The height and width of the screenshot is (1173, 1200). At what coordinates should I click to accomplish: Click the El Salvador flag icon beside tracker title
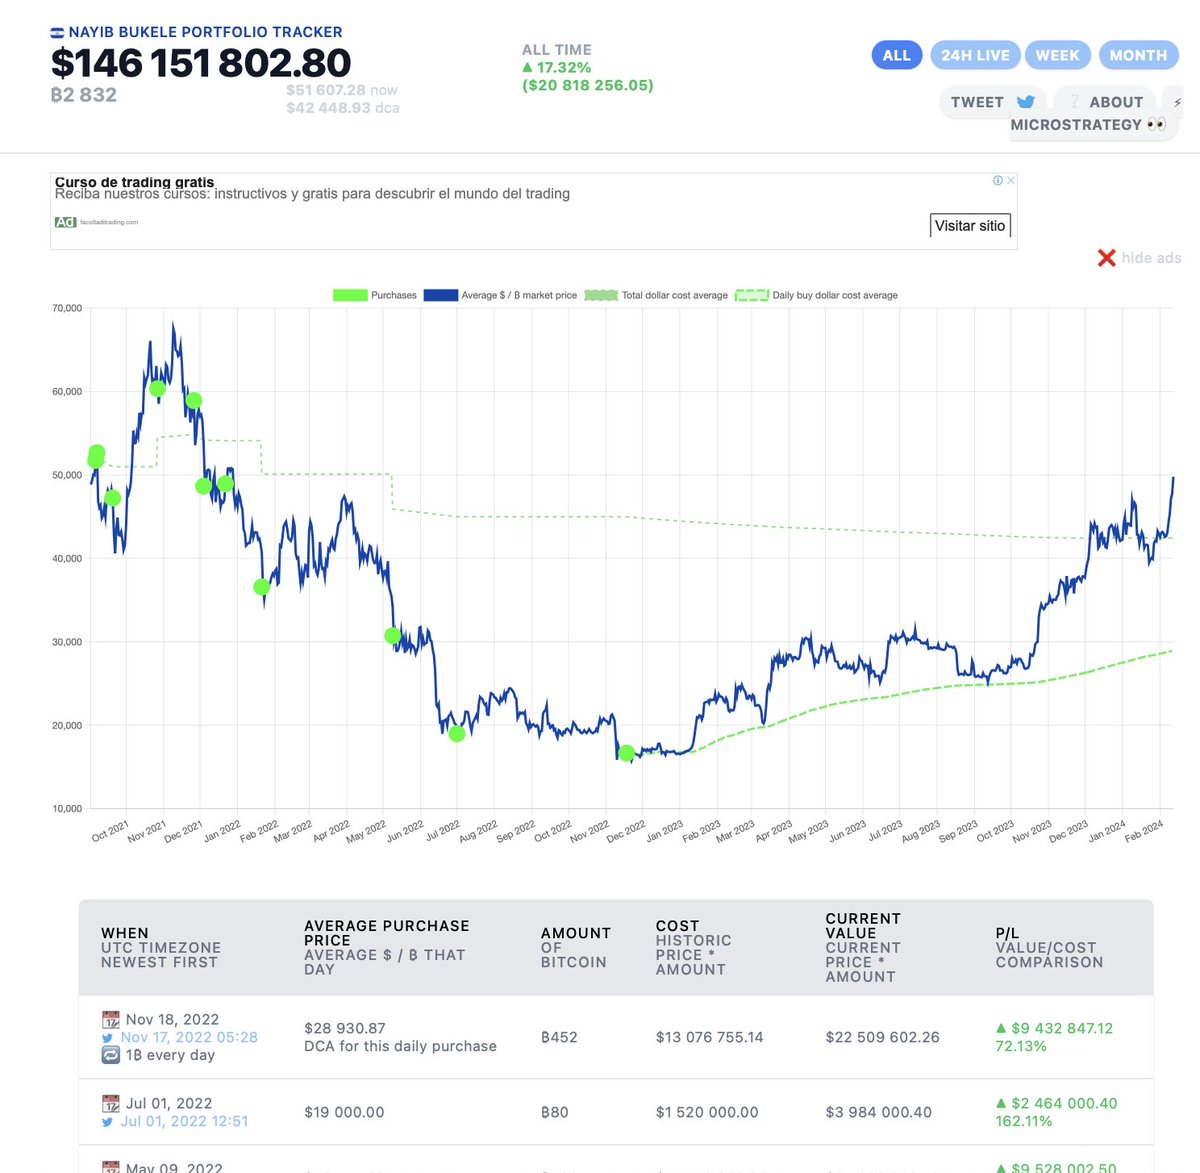click(x=57, y=31)
